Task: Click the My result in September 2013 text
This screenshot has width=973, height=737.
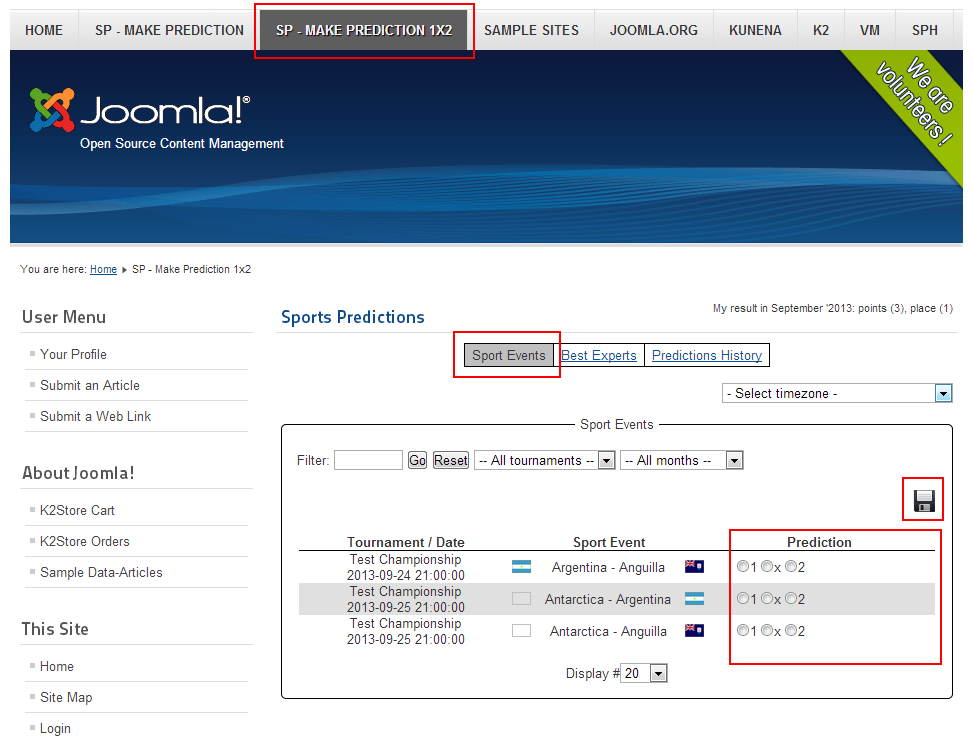Action: 833,308
